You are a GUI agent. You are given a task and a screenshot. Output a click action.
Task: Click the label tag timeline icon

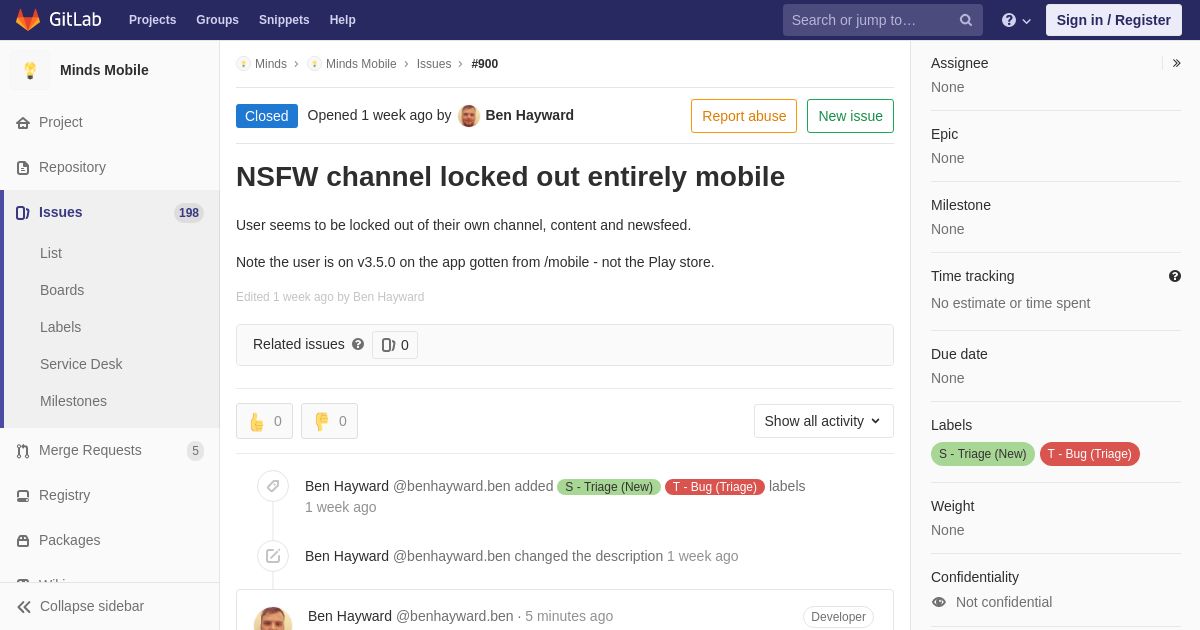pos(273,486)
